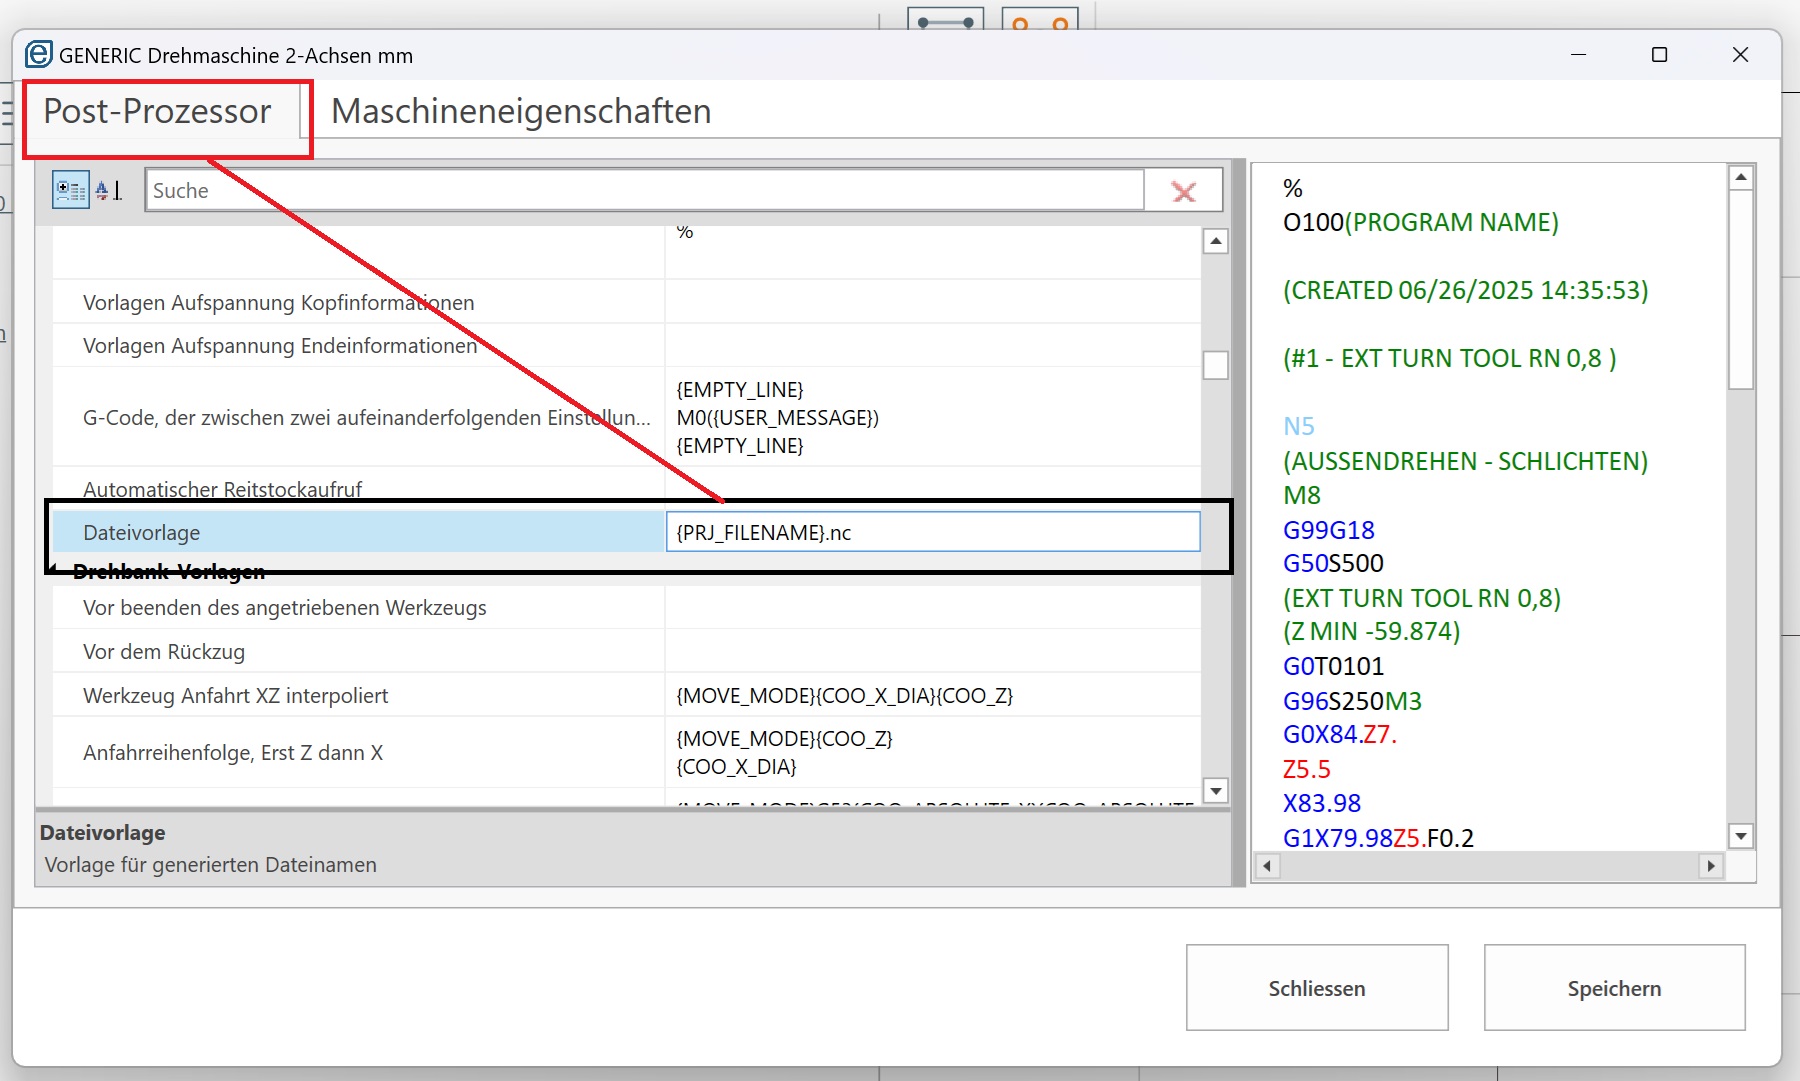
Task: Click the Suche search field
Action: (x=645, y=190)
